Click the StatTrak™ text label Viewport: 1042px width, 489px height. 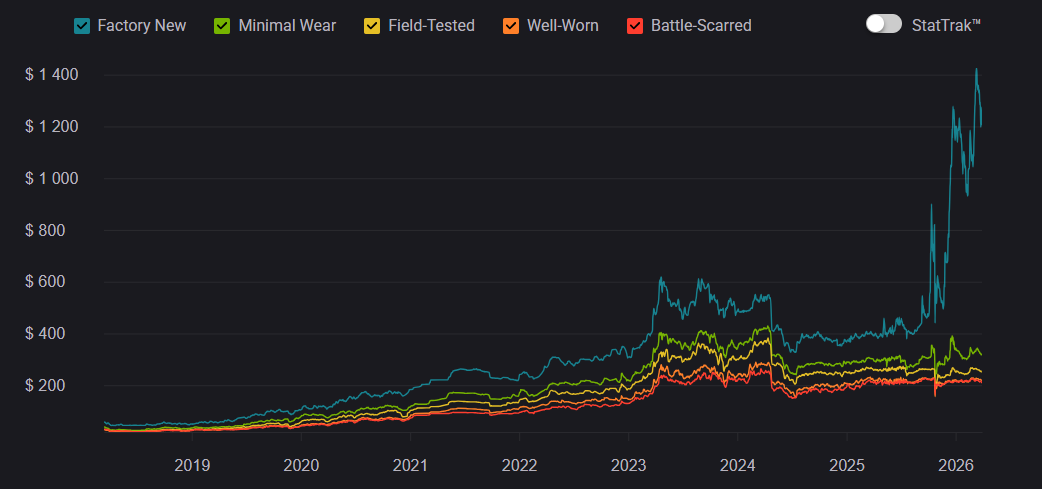tap(946, 24)
